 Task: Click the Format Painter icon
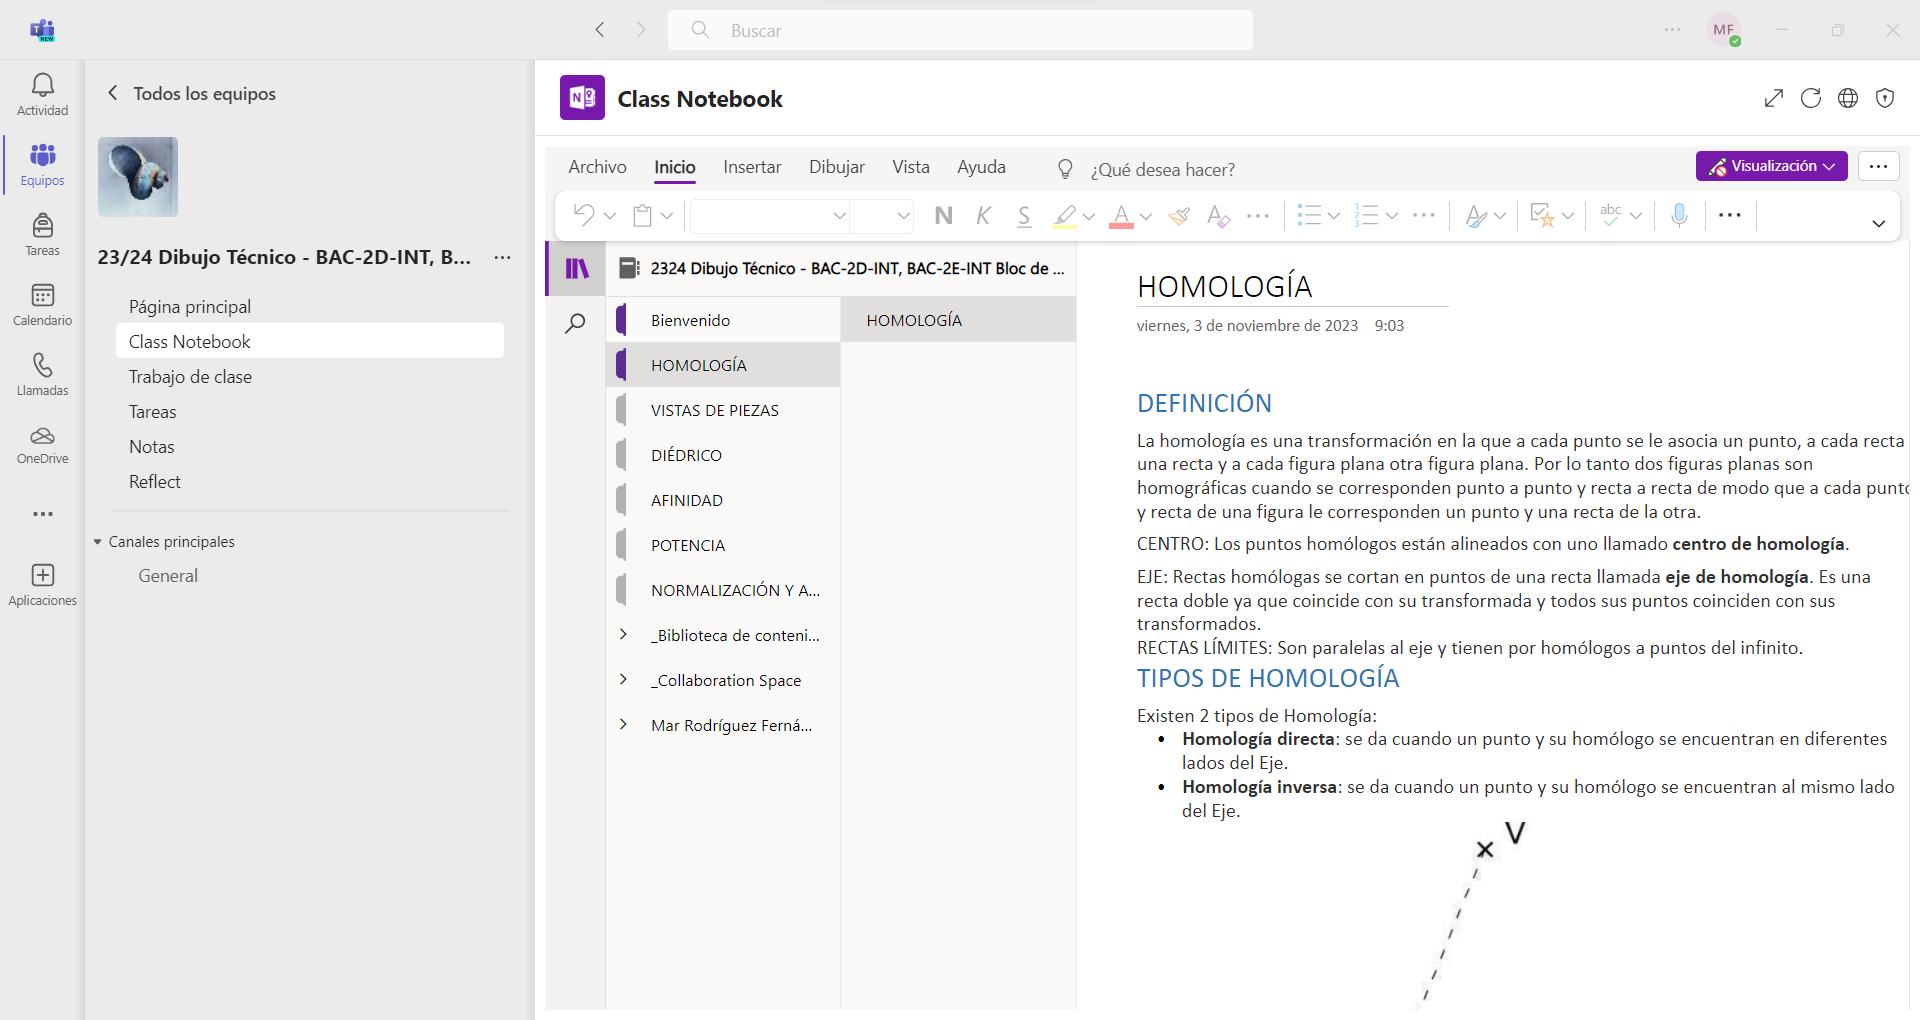click(1180, 216)
